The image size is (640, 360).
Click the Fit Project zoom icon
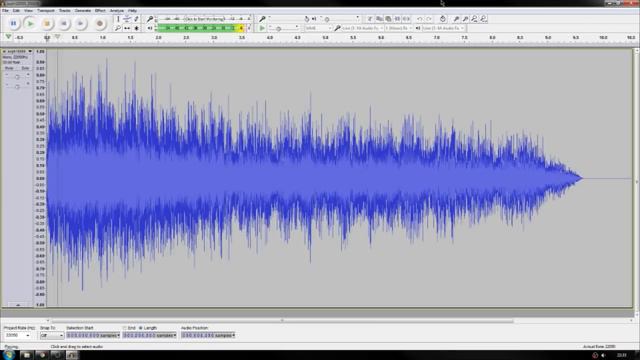tap(483, 19)
